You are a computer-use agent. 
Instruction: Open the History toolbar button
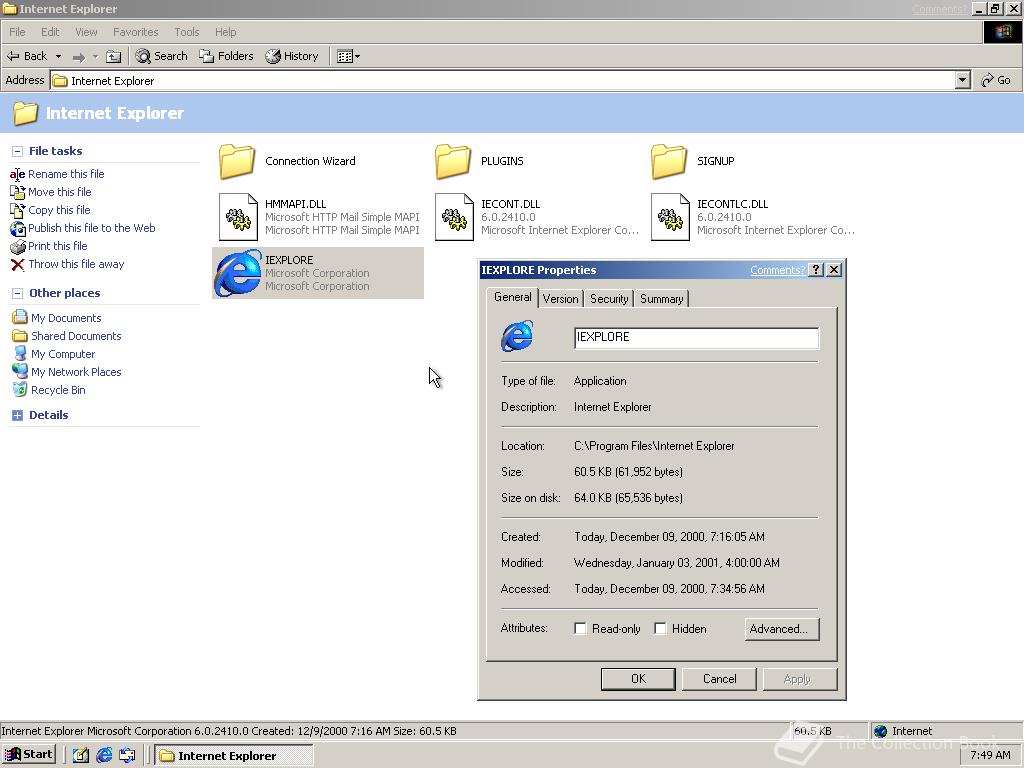[292, 56]
